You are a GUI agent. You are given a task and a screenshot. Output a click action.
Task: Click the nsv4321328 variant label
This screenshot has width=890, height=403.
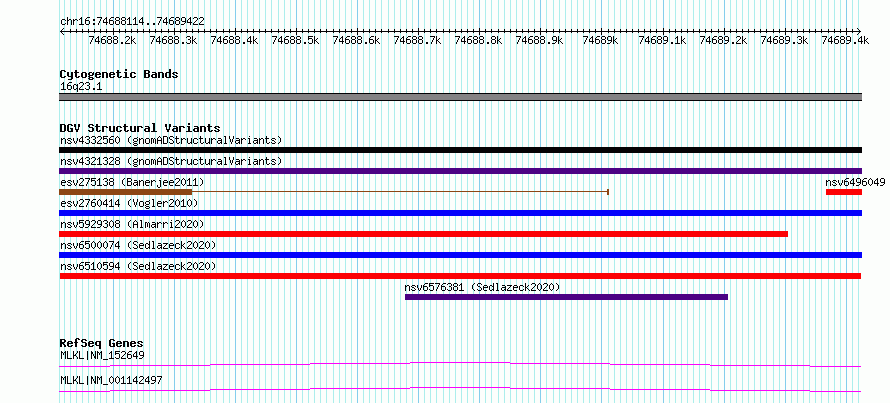tap(171, 161)
